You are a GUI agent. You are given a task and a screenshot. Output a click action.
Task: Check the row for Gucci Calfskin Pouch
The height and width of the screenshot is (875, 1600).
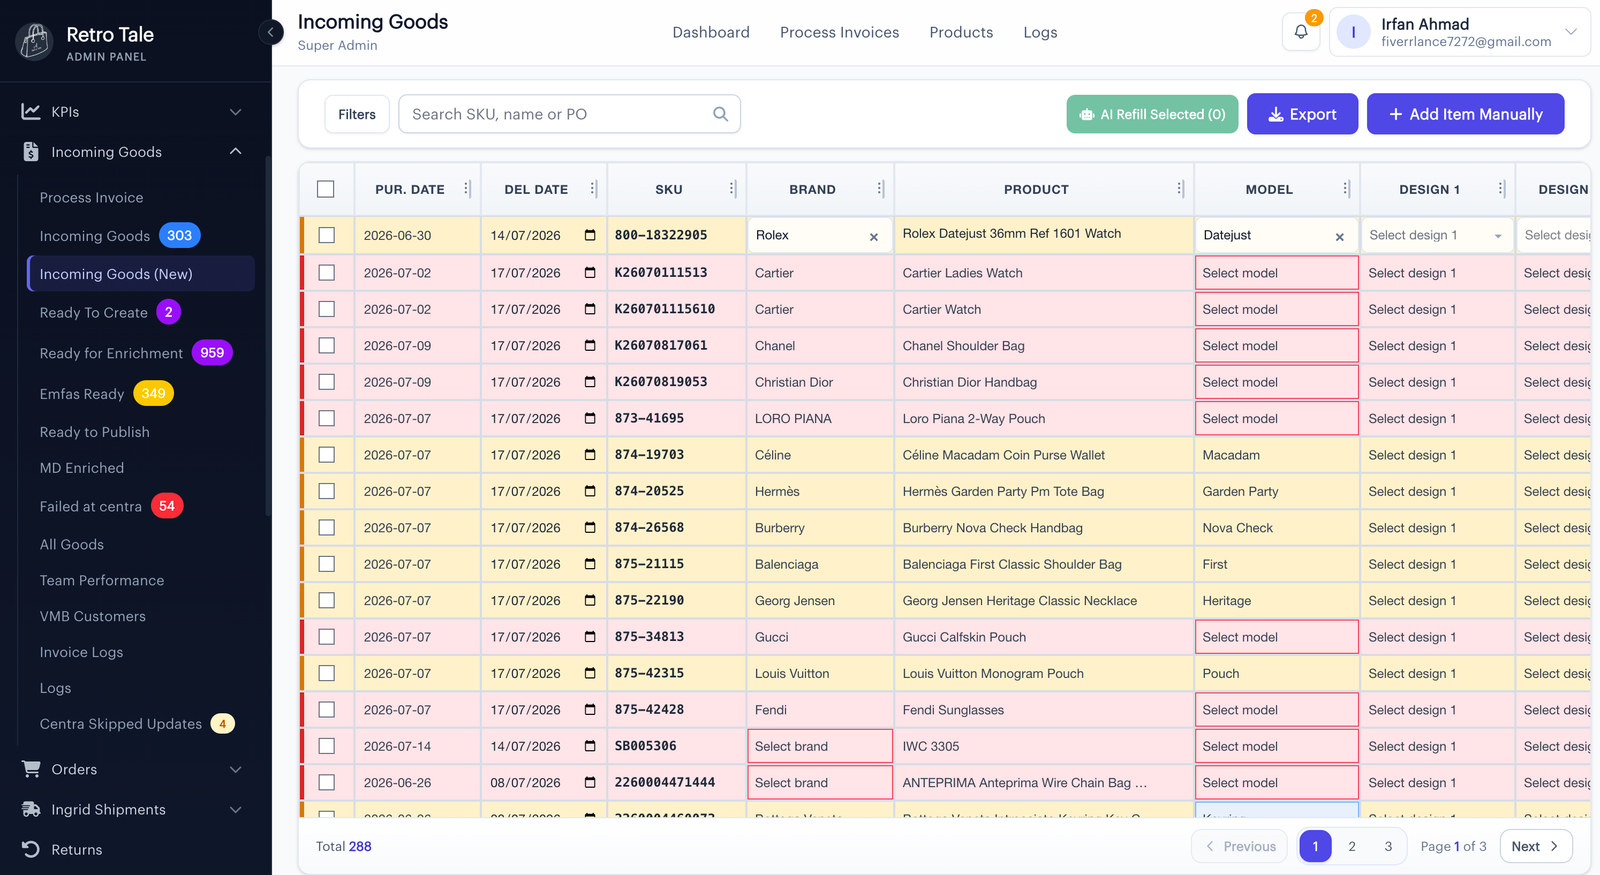point(326,636)
